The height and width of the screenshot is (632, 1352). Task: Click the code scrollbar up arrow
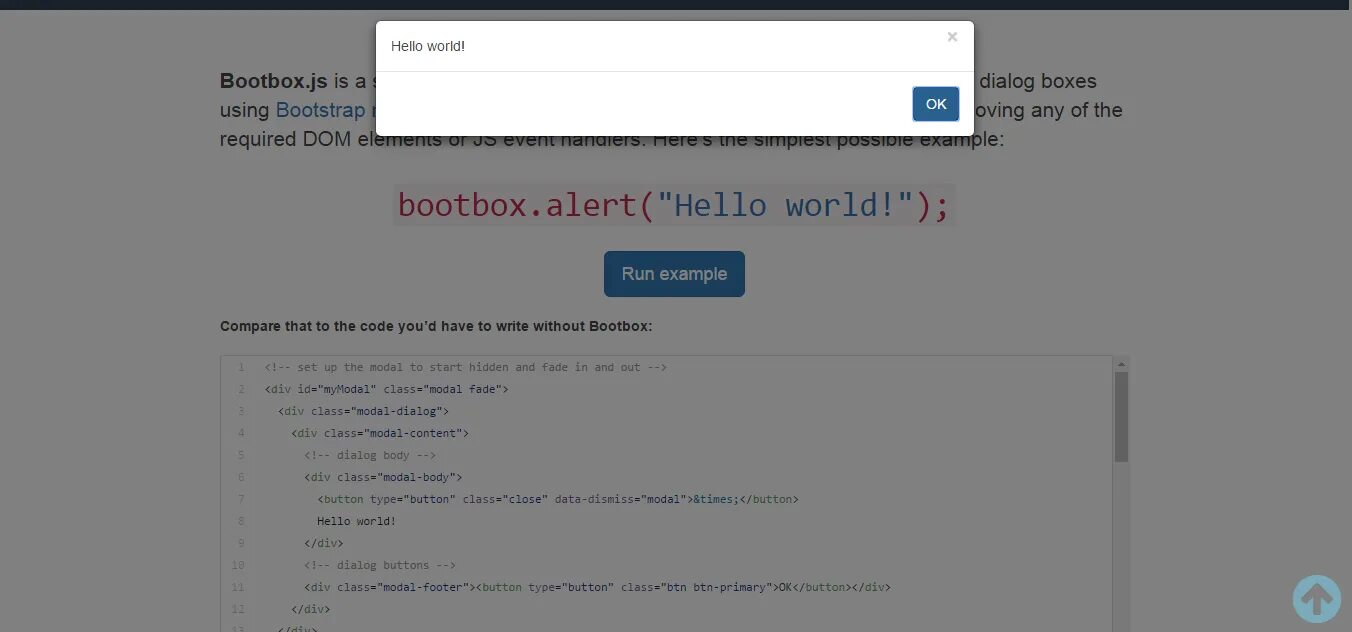[1121, 364]
